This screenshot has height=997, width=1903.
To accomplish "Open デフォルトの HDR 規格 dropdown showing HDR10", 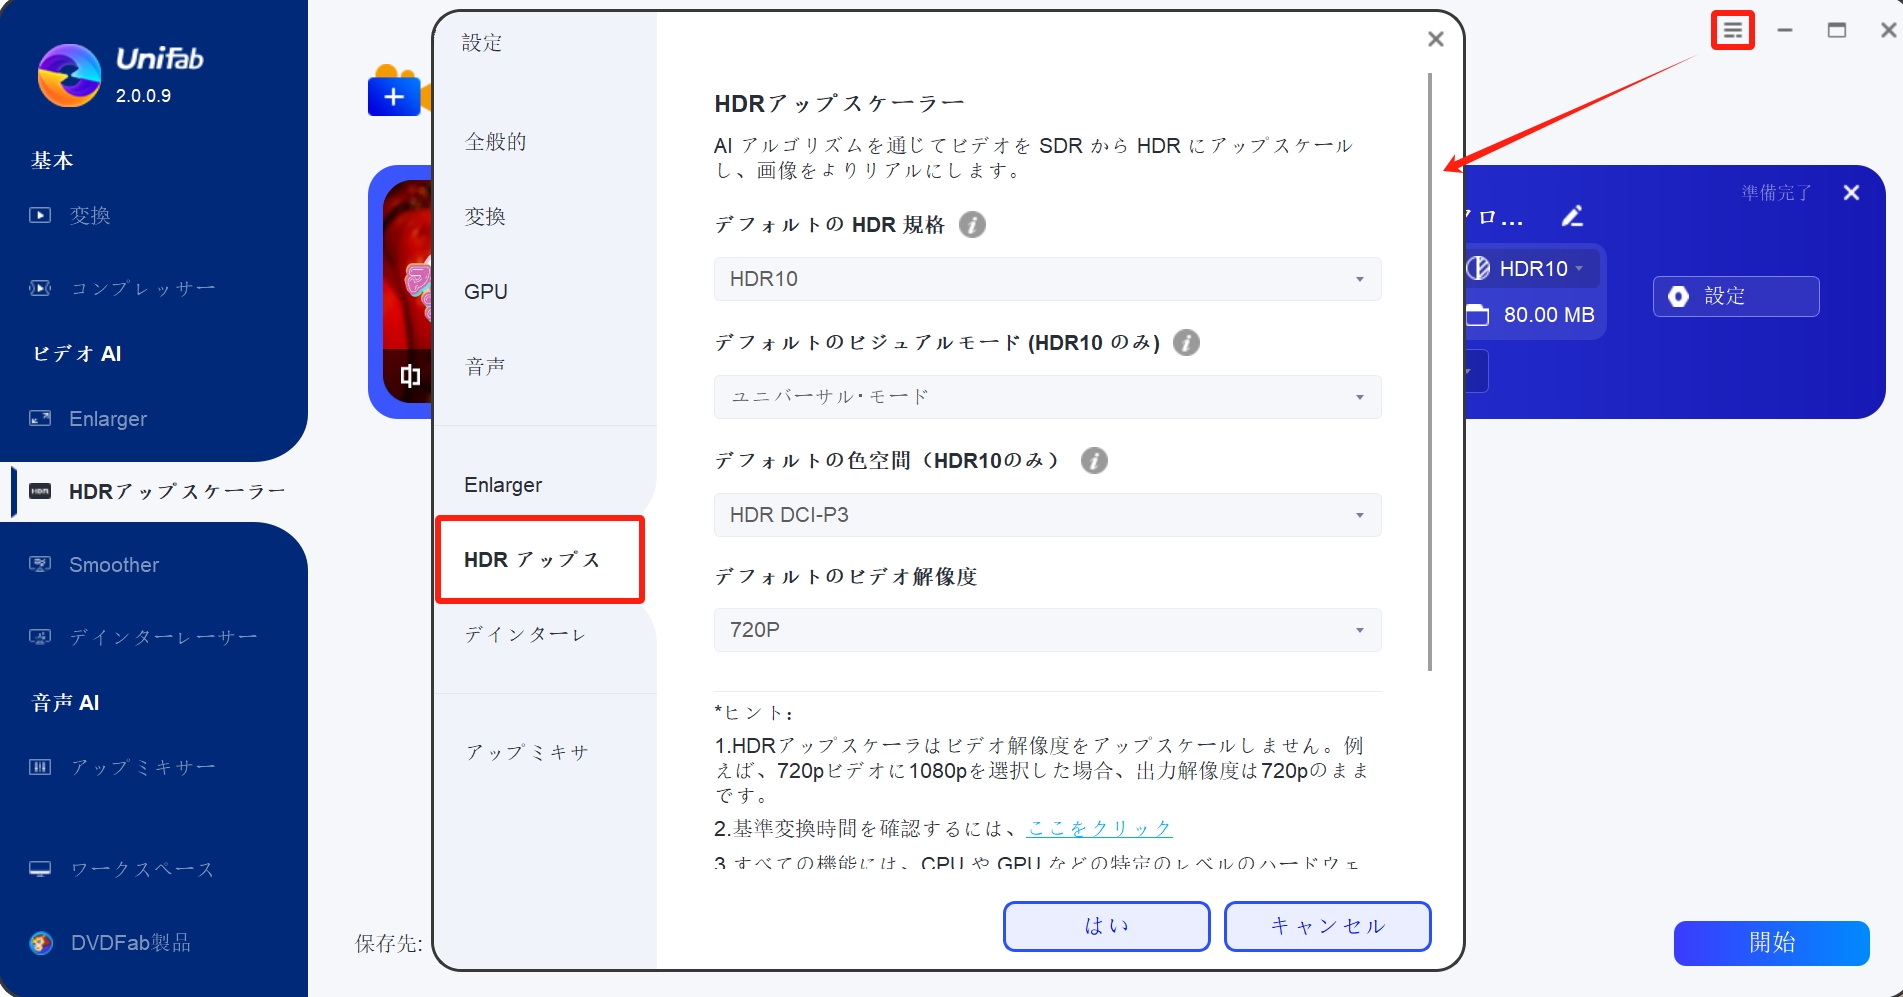I will click(1047, 279).
